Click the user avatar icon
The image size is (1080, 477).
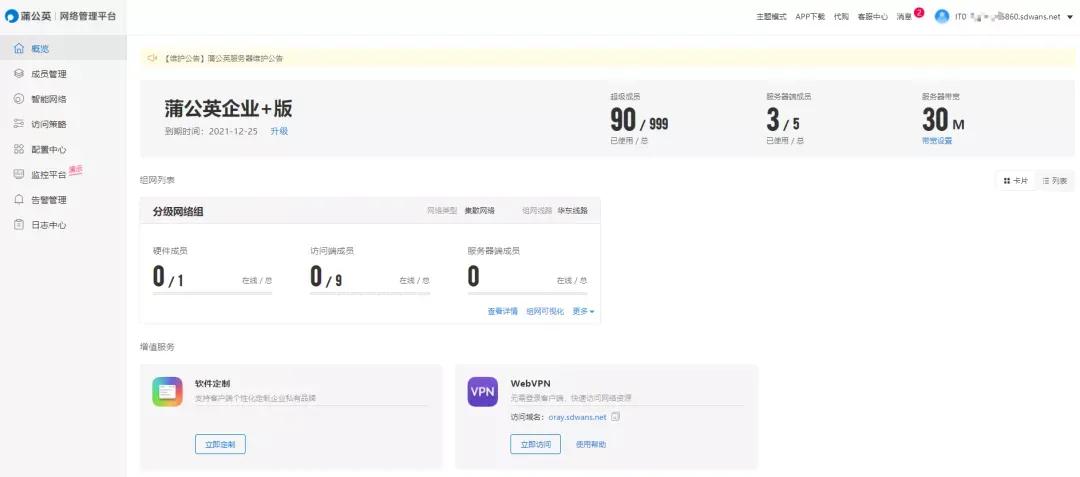pyautogui.click(x=942, y=17)
